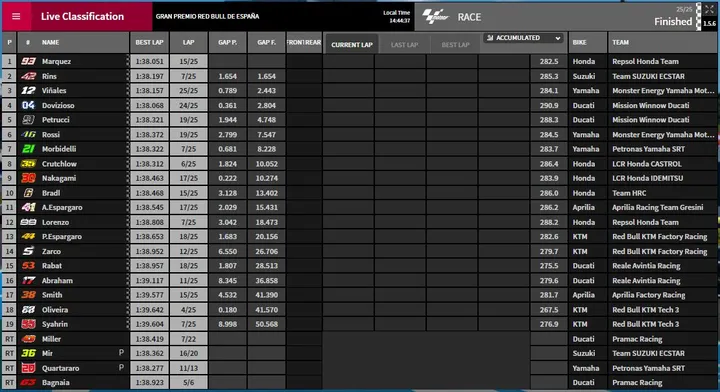This screenshot has height=392, width=720.
Task: Sort by GAP F. column header
Action: 266,42
